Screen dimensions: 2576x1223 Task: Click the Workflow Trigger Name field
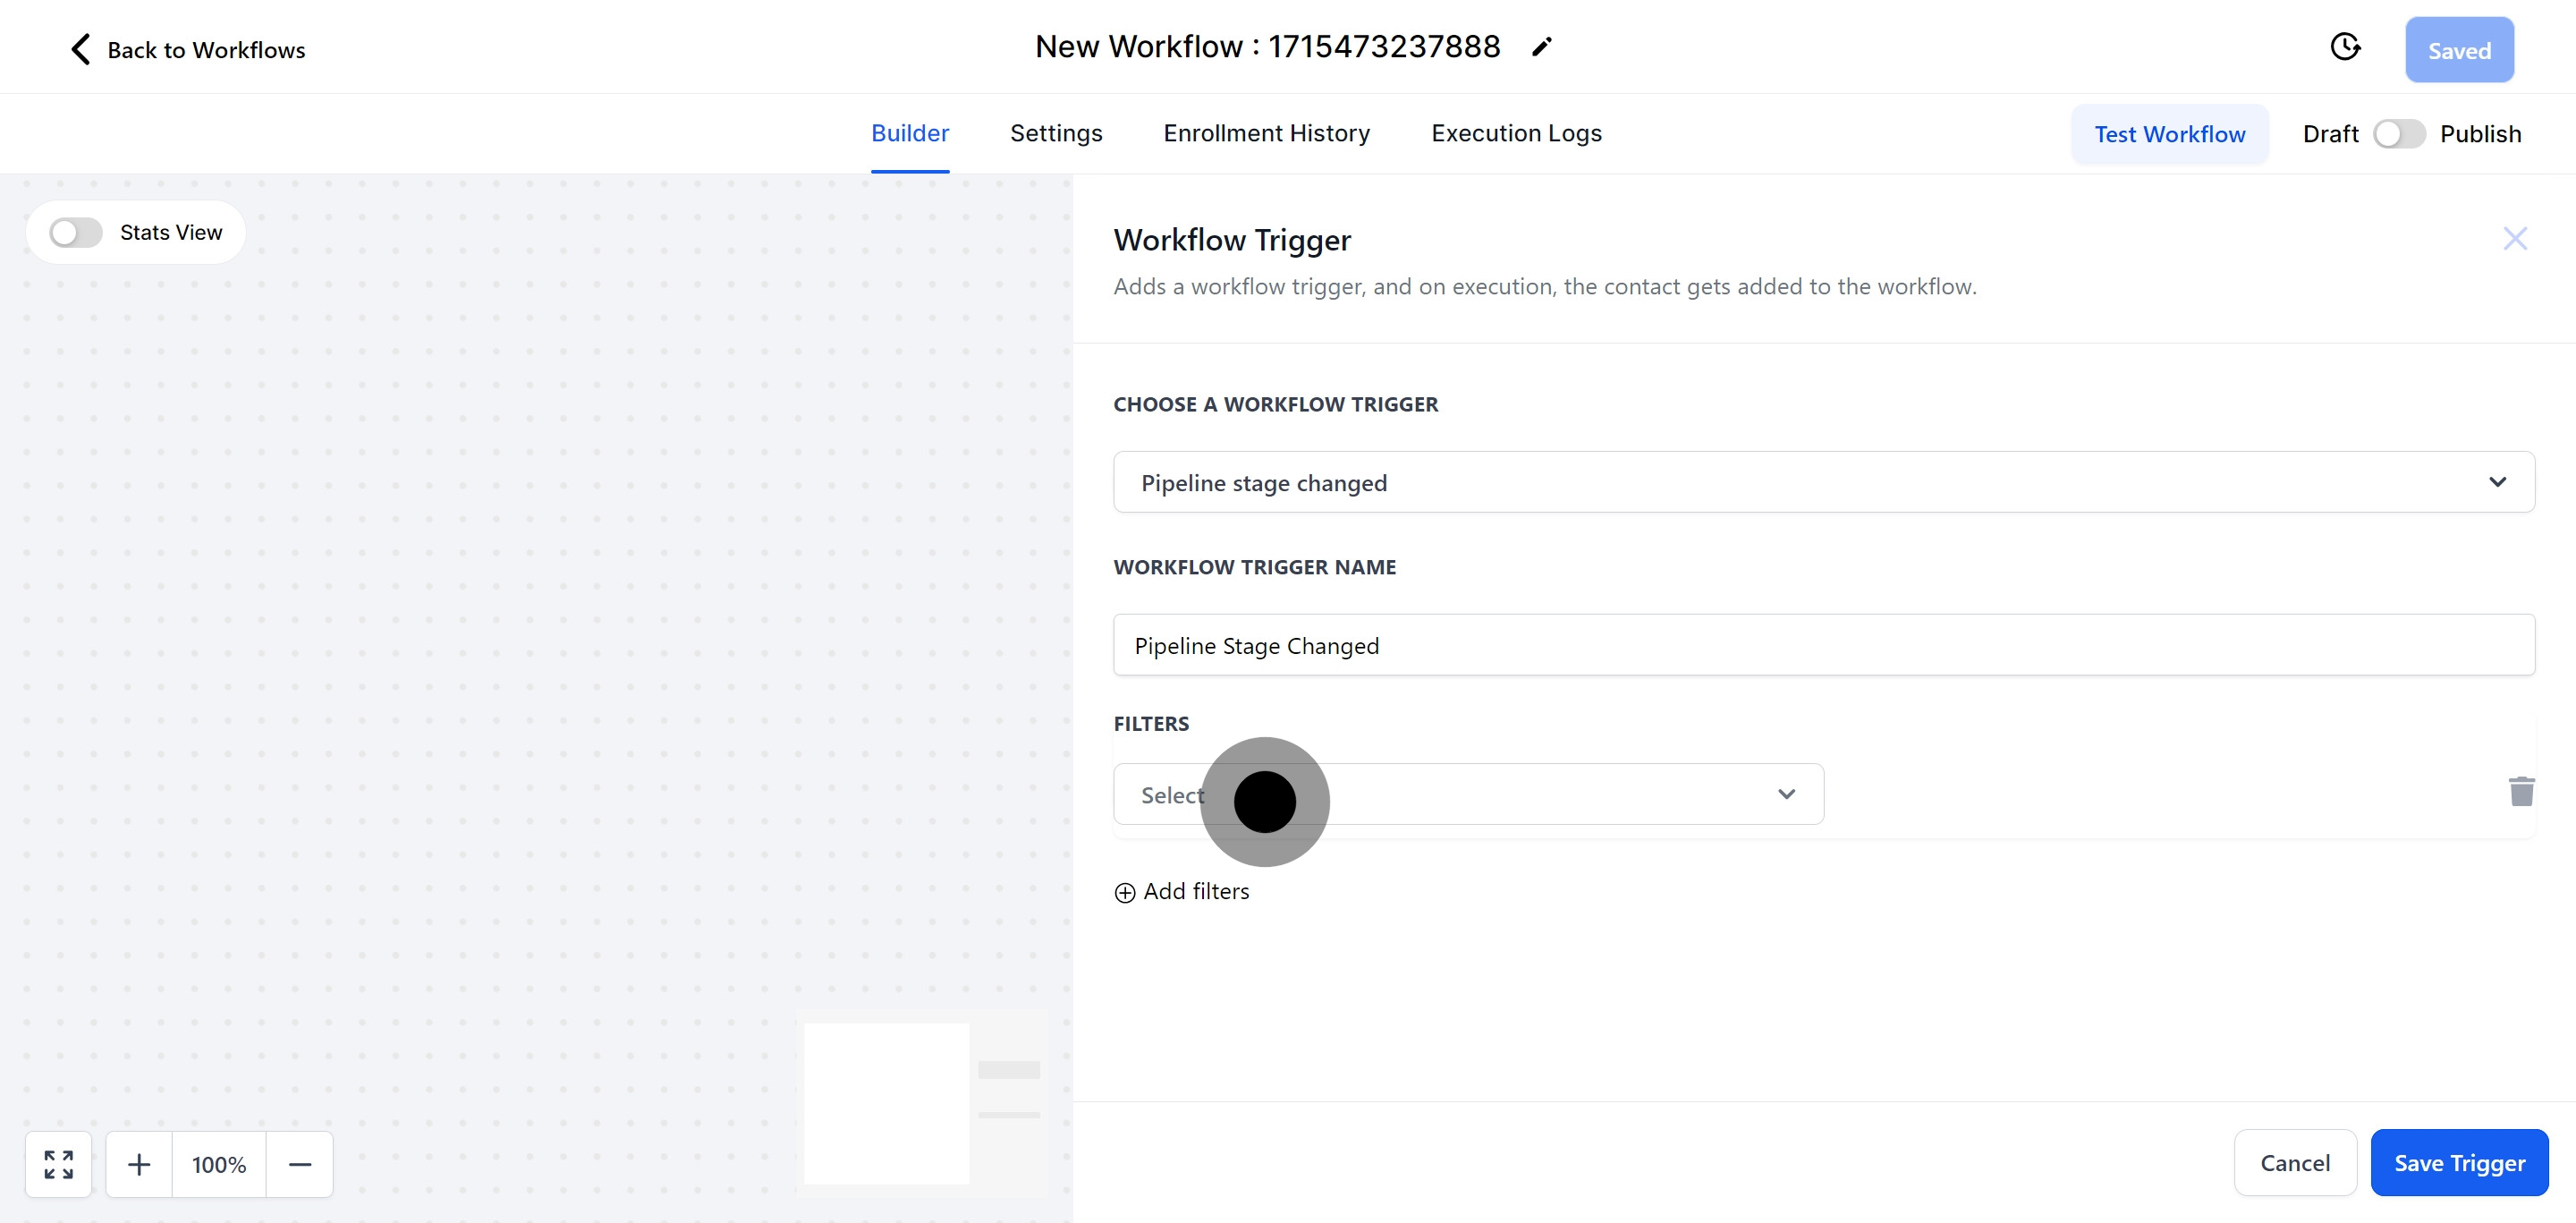(x=1823, y=646)
